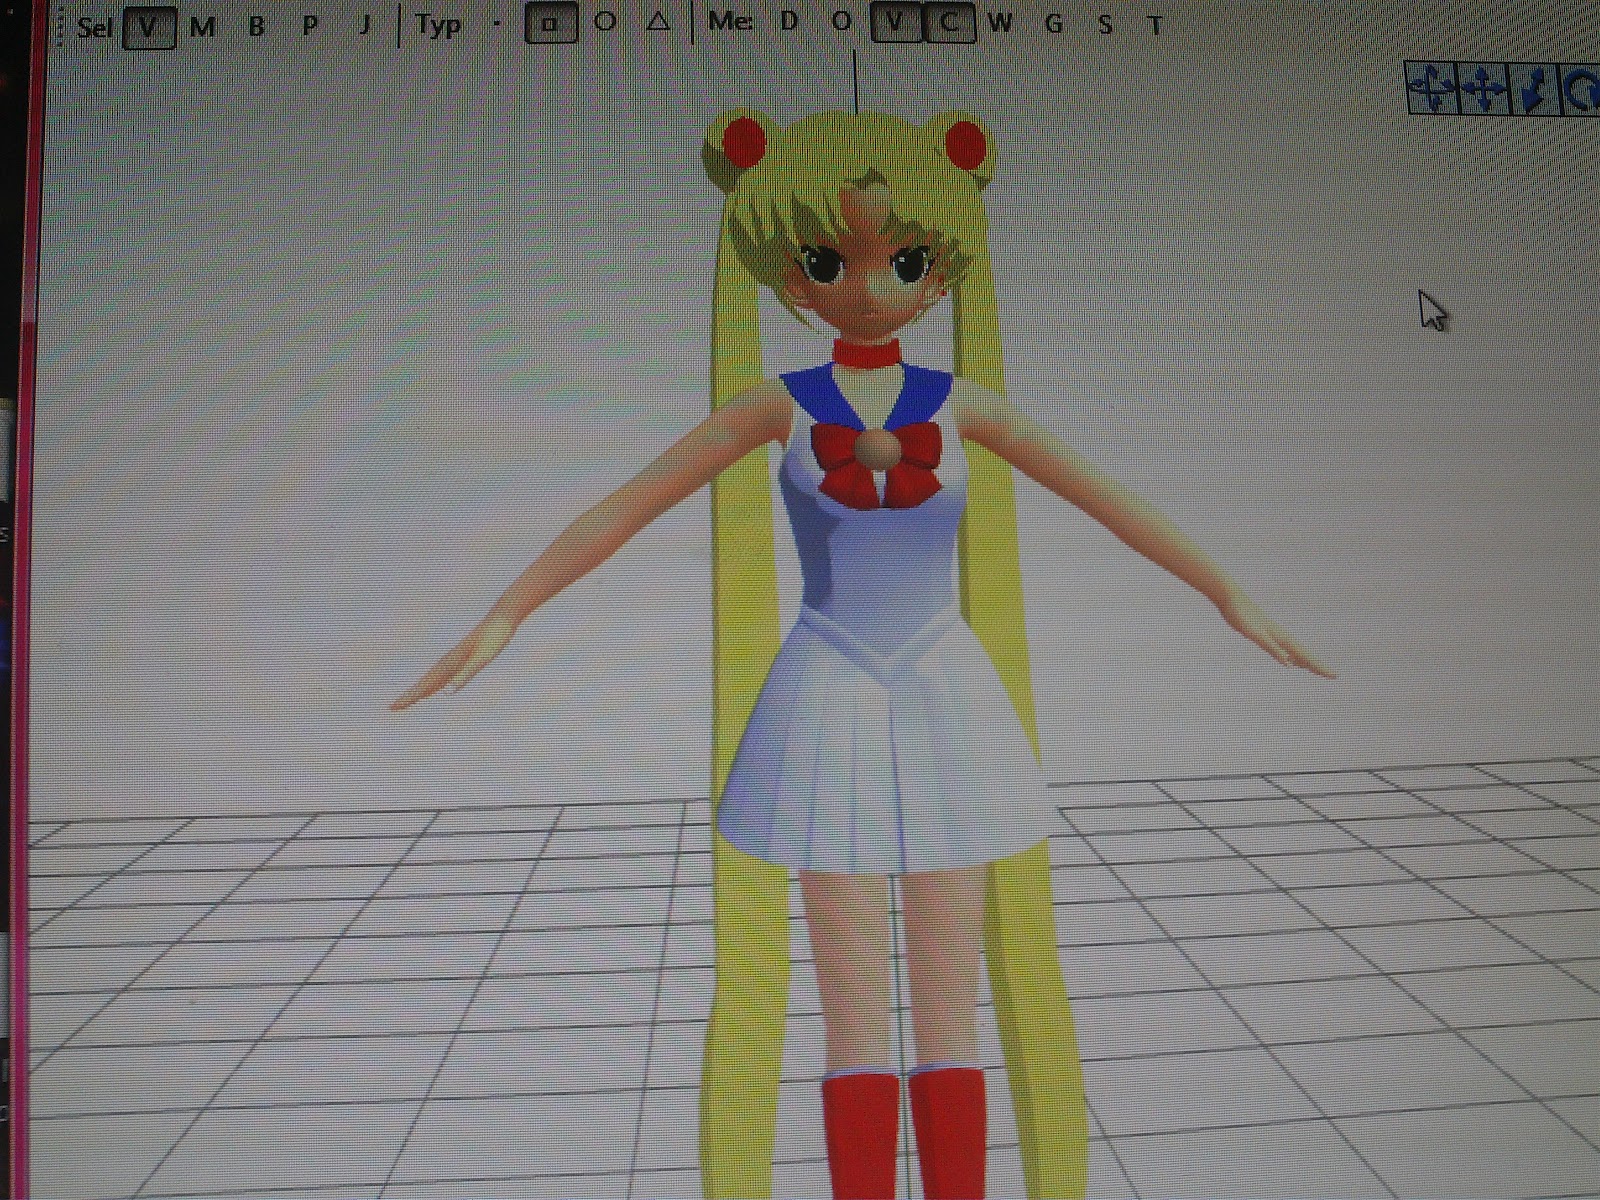Click the dot icon next to the Typ label

[496, 26]
